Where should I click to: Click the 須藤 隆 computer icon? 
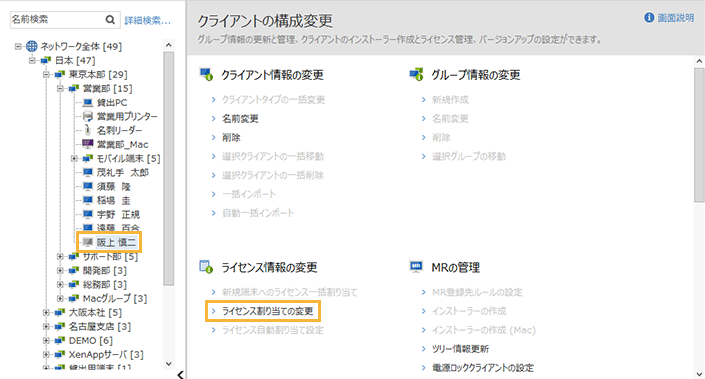88,186
